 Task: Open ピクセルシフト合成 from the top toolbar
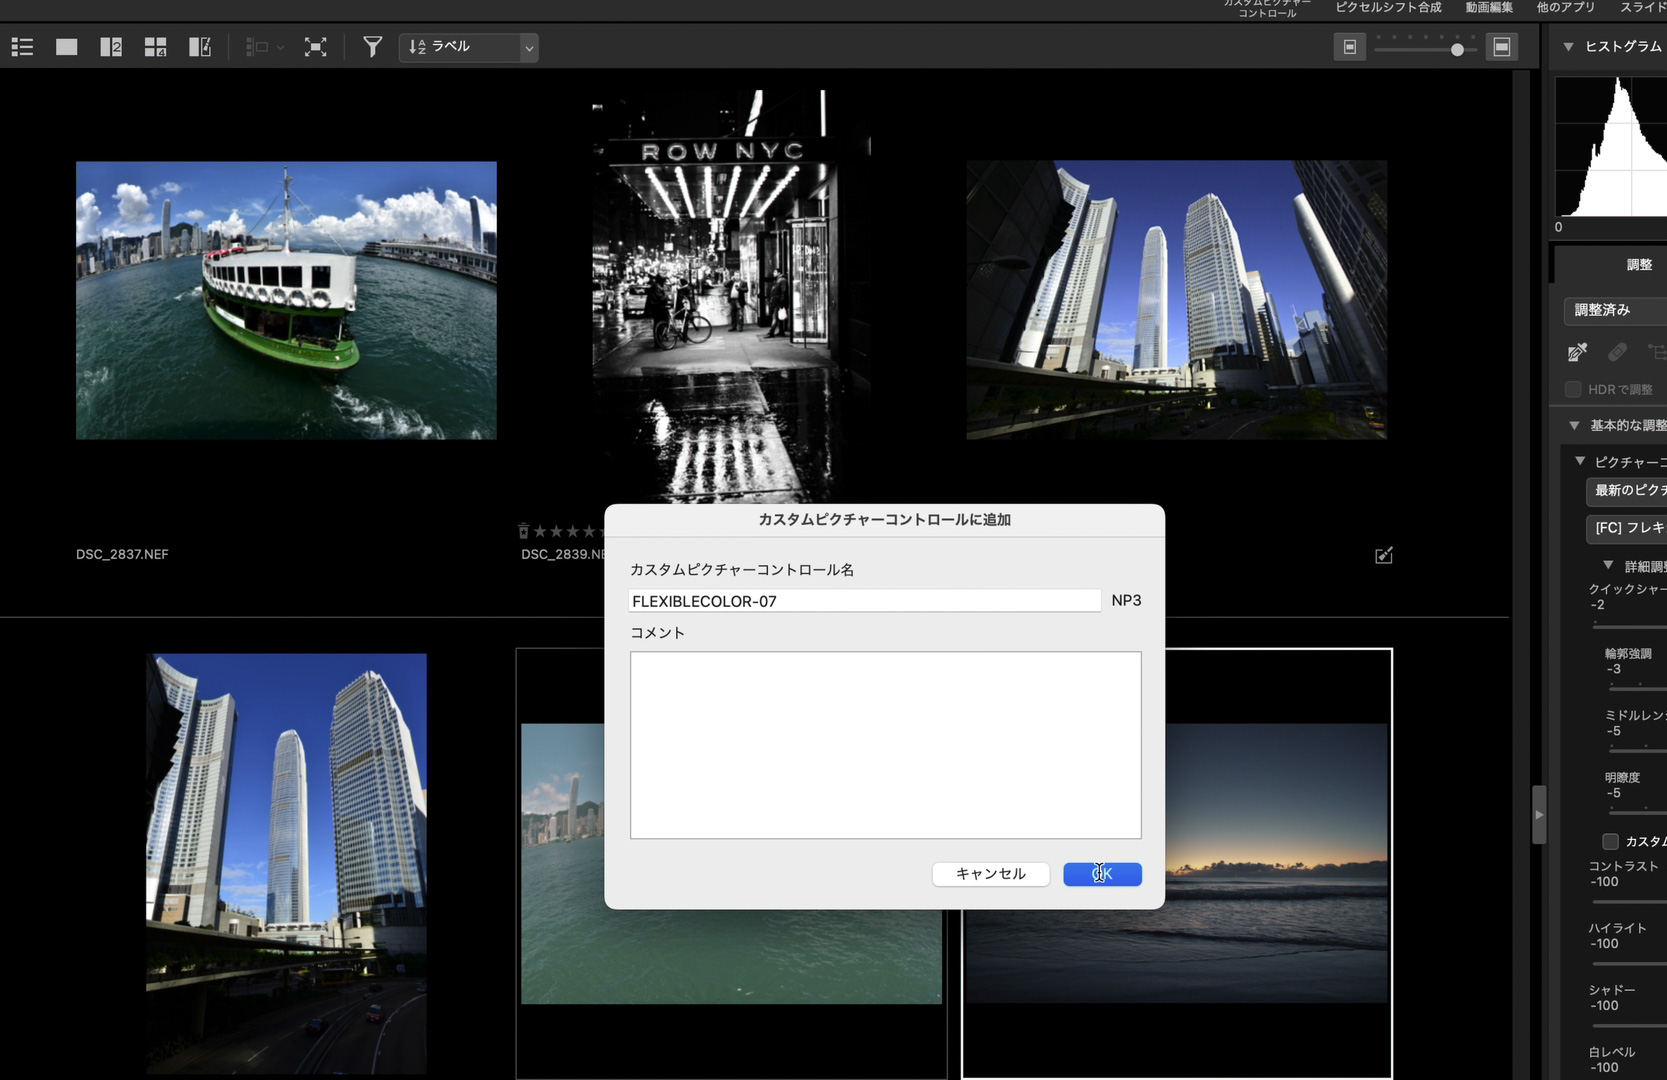1388,7
